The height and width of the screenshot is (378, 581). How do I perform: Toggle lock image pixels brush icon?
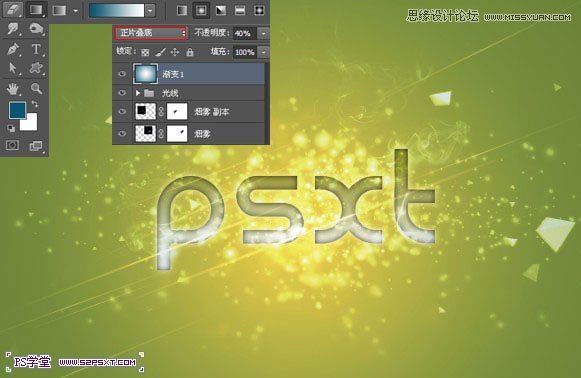(160, 52)
